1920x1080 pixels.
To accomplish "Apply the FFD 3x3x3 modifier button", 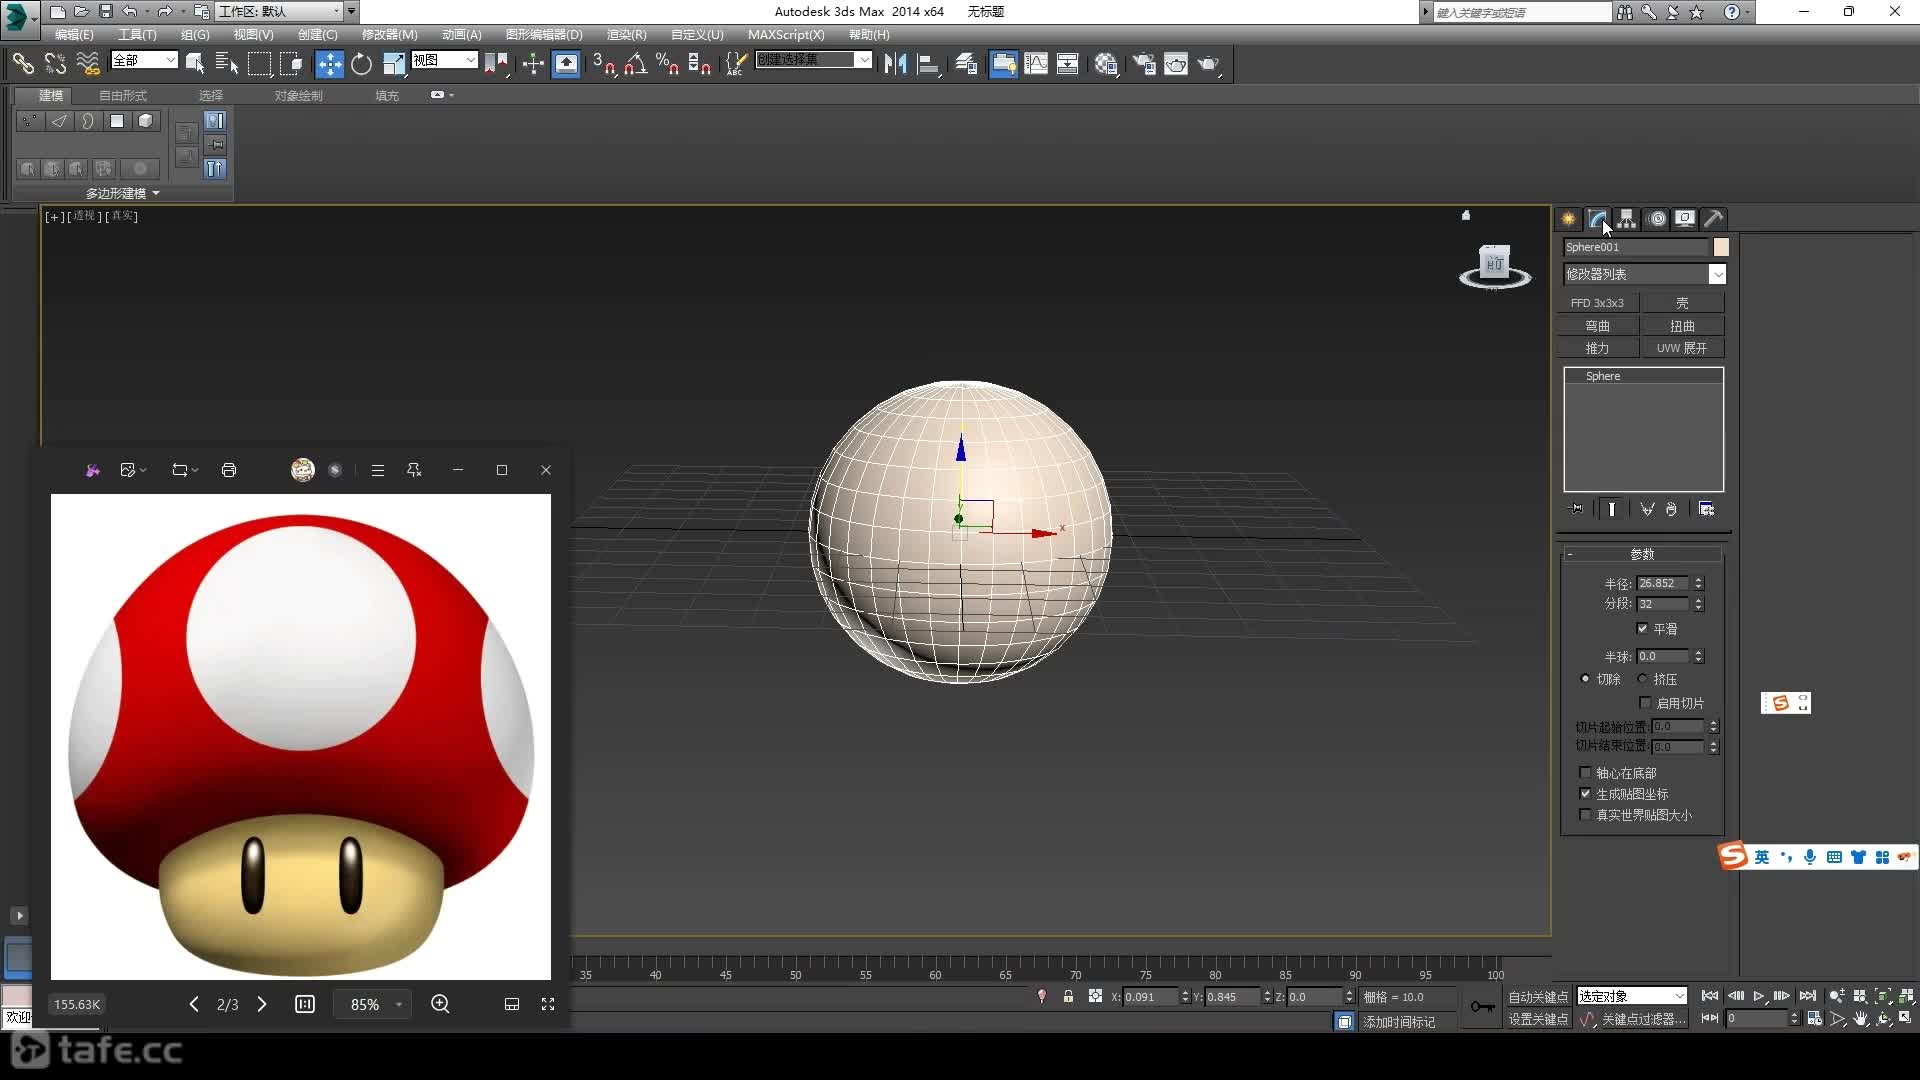I will tap(1597, 302).
